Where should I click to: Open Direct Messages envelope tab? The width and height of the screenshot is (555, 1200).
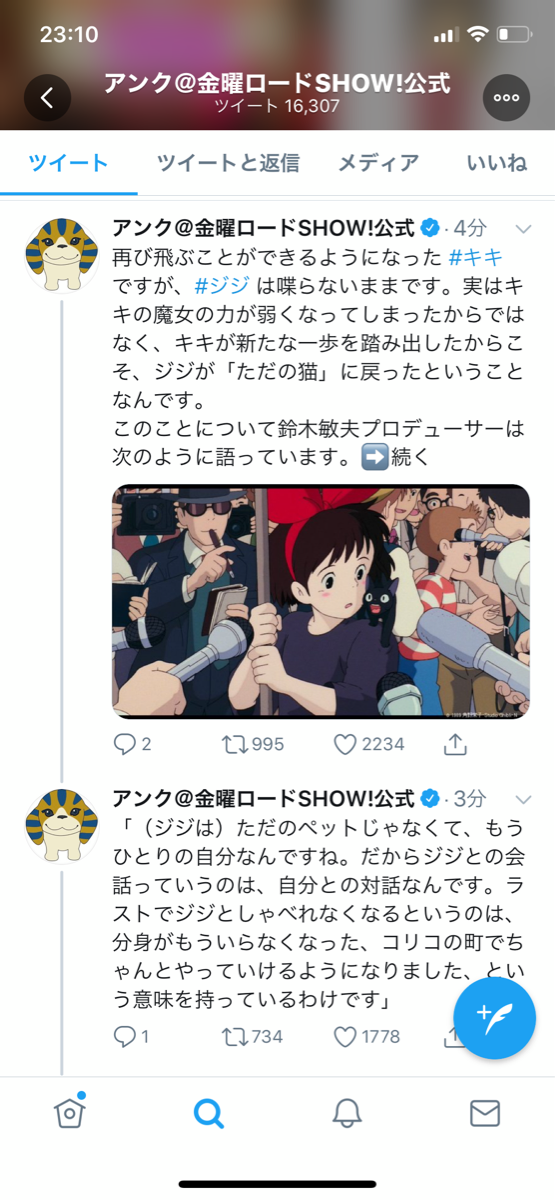point(485,1113)
